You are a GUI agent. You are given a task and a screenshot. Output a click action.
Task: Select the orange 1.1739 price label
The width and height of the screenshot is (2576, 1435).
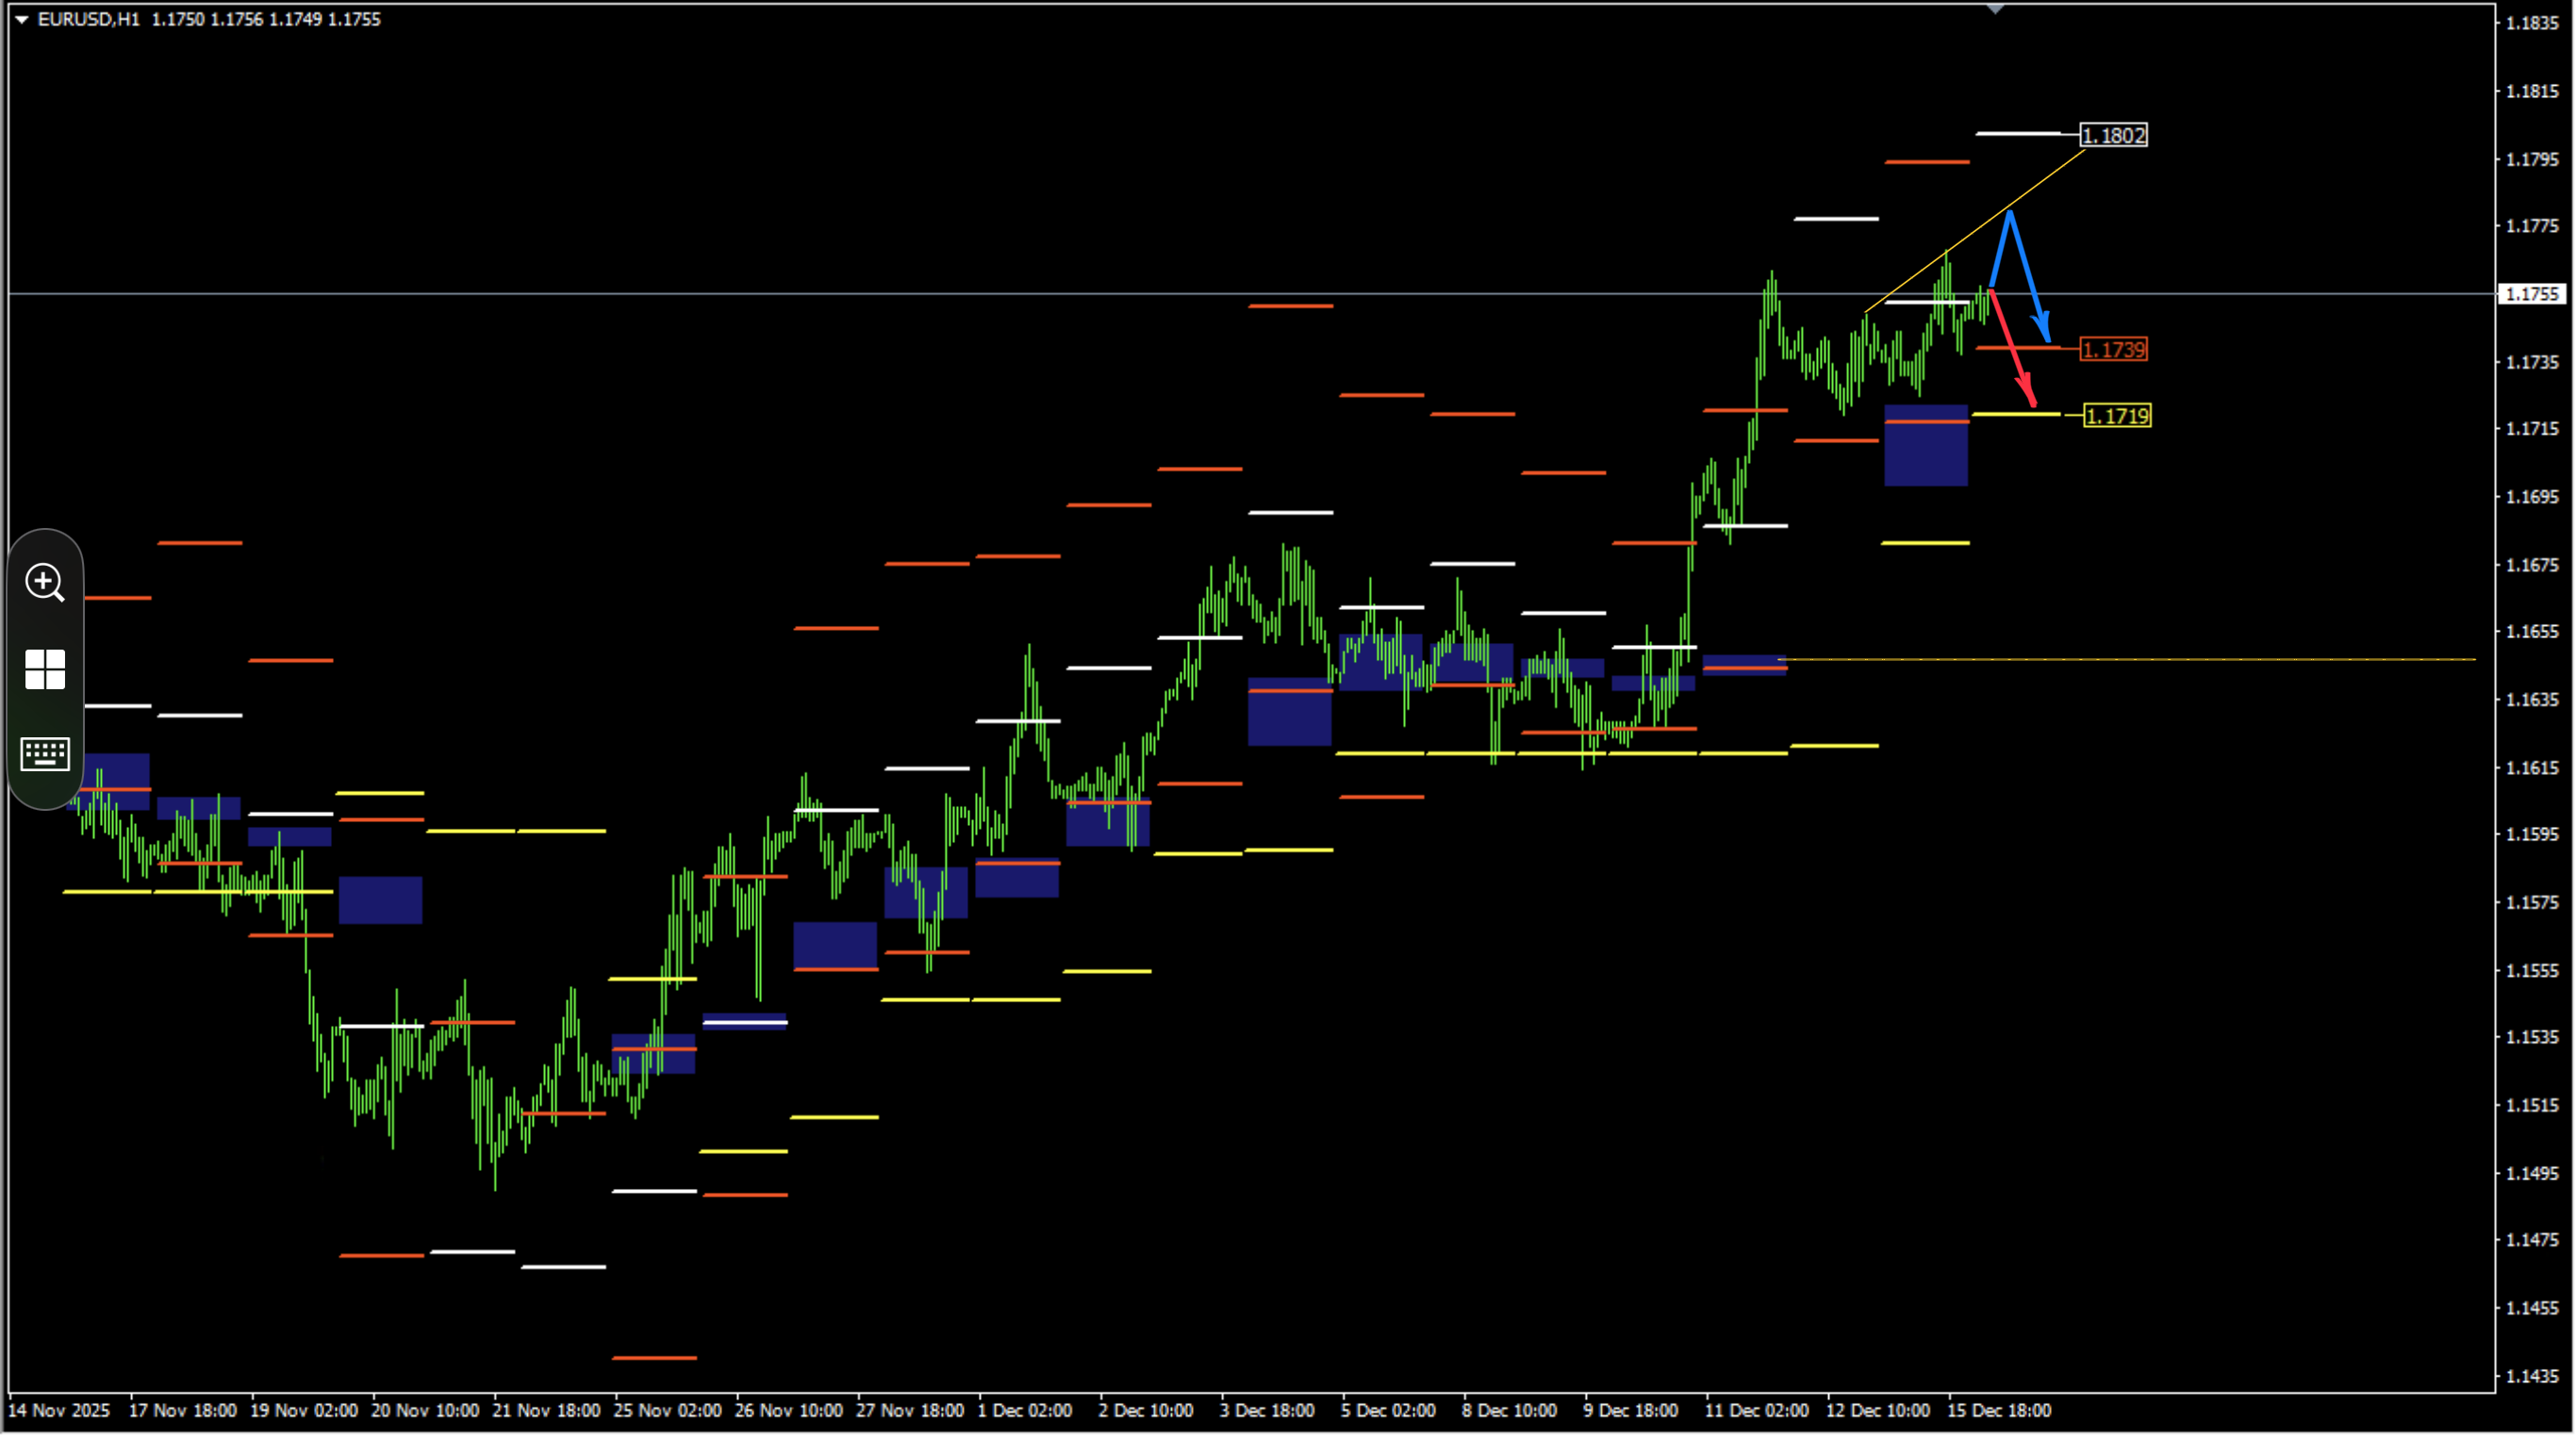(2113, 349)
